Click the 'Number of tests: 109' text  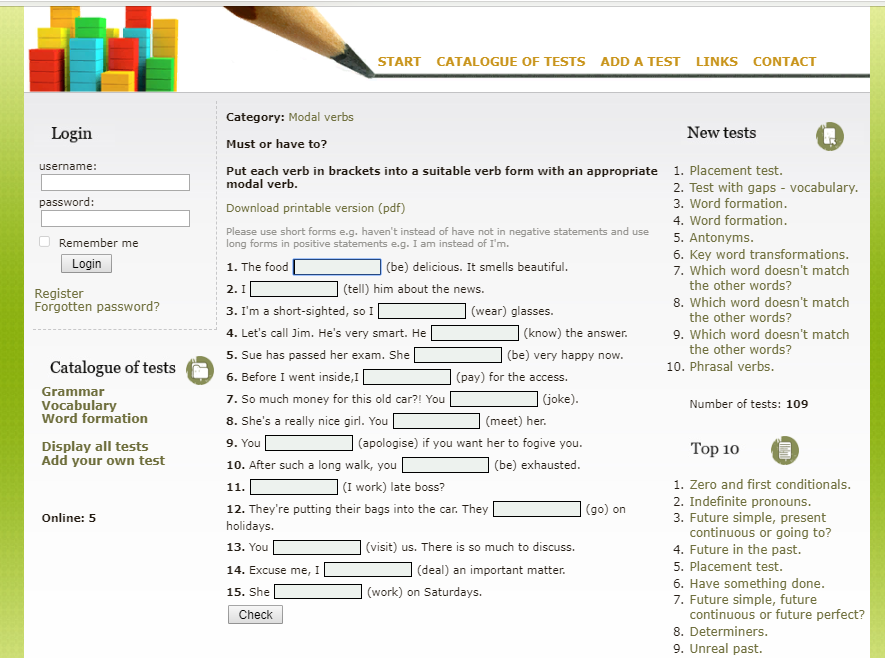[748, 404]
